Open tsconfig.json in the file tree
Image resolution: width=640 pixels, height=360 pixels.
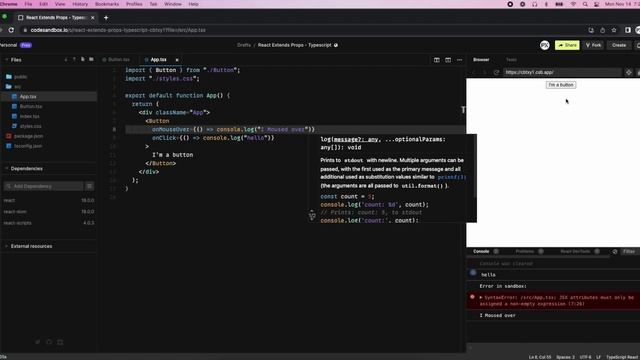point(28,146)
